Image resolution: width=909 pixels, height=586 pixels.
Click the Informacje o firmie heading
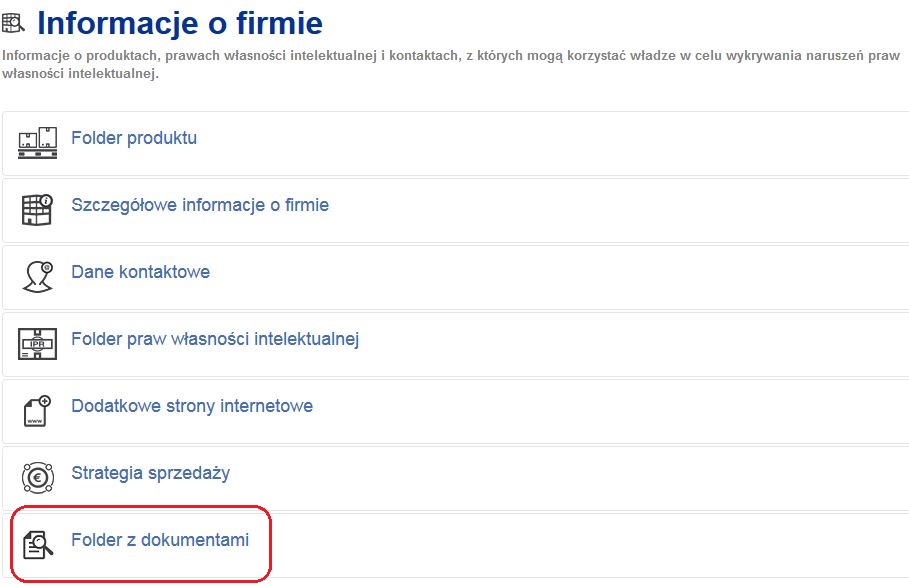point(180,23)
